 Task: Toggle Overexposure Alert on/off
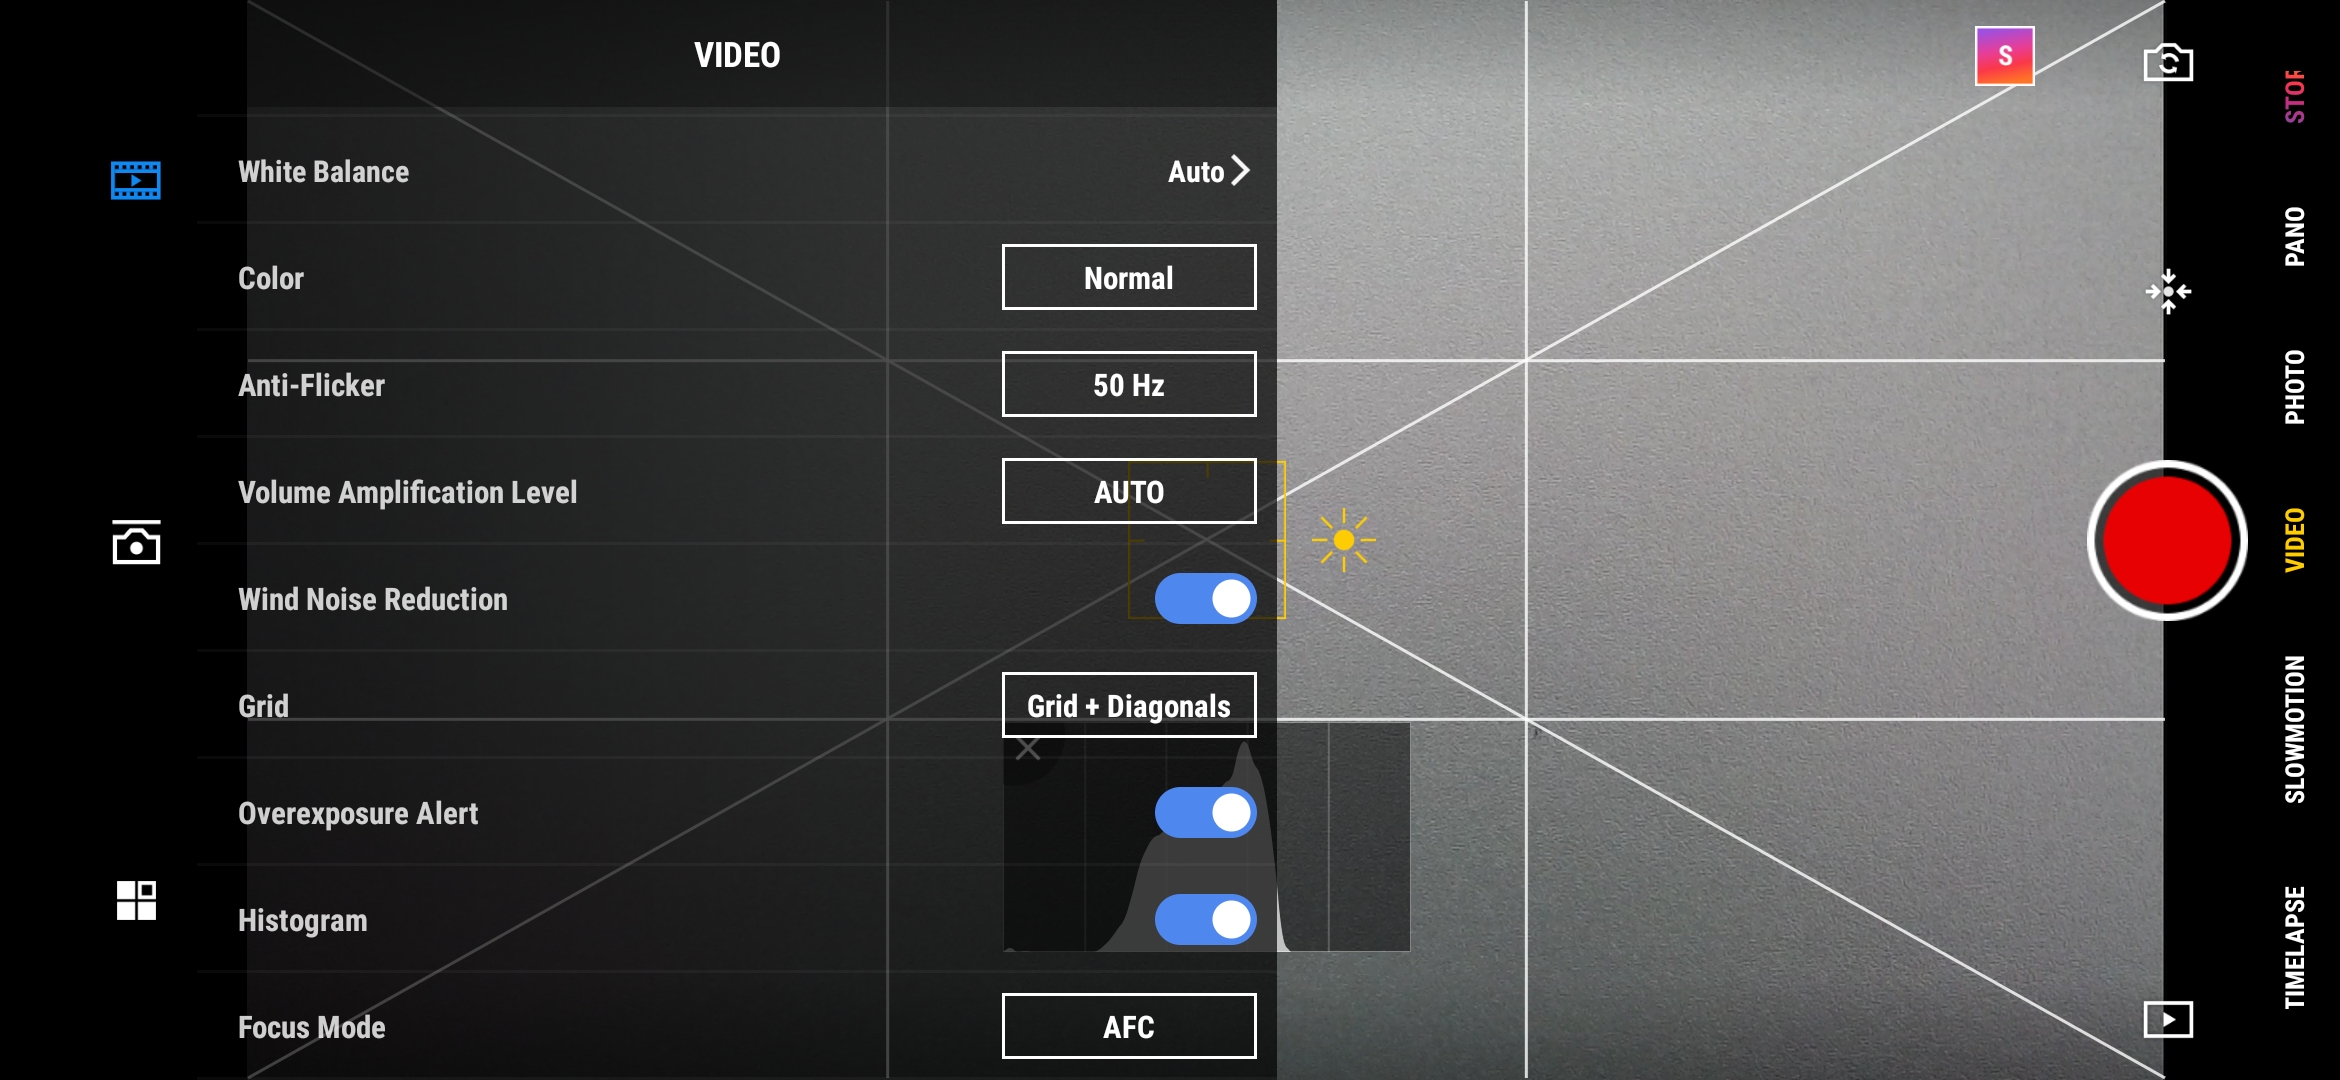(x=1206, y=811)
